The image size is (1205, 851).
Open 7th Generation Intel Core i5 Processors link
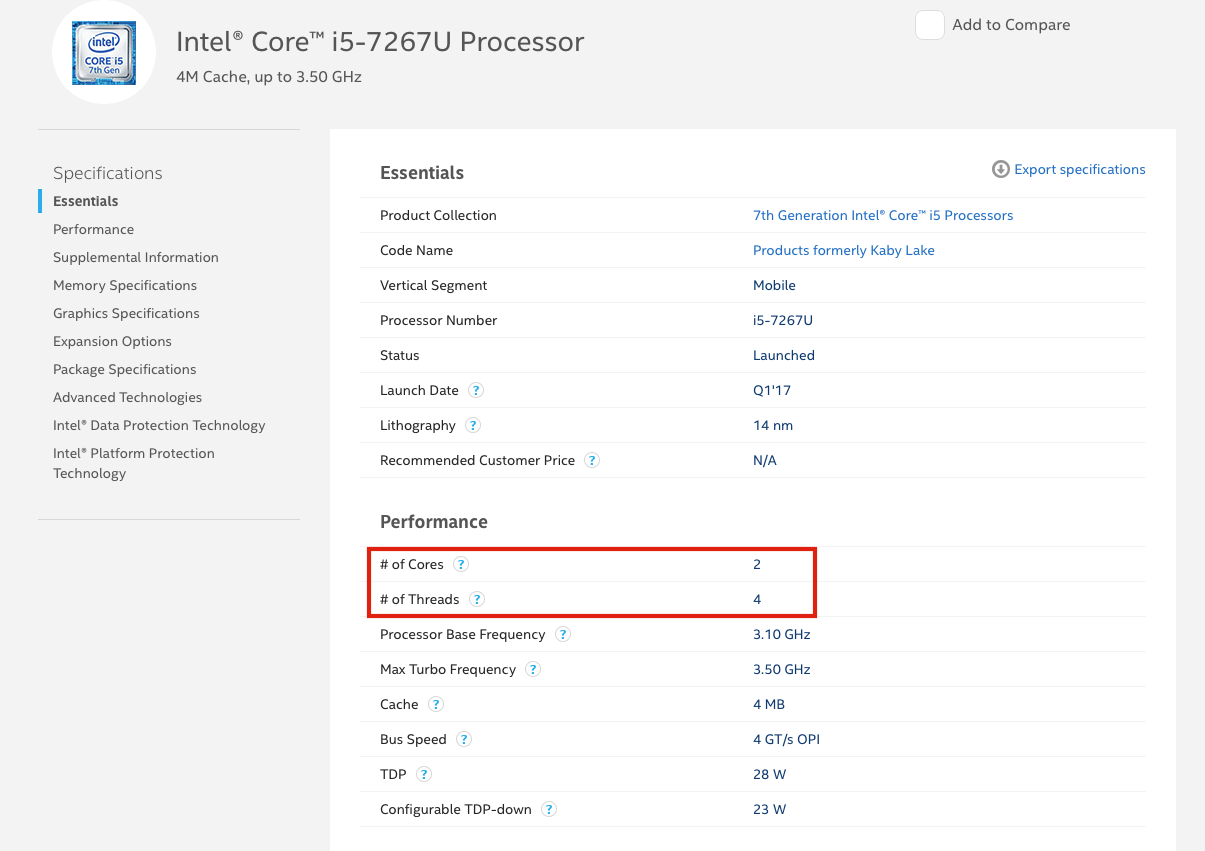(882, 215)
